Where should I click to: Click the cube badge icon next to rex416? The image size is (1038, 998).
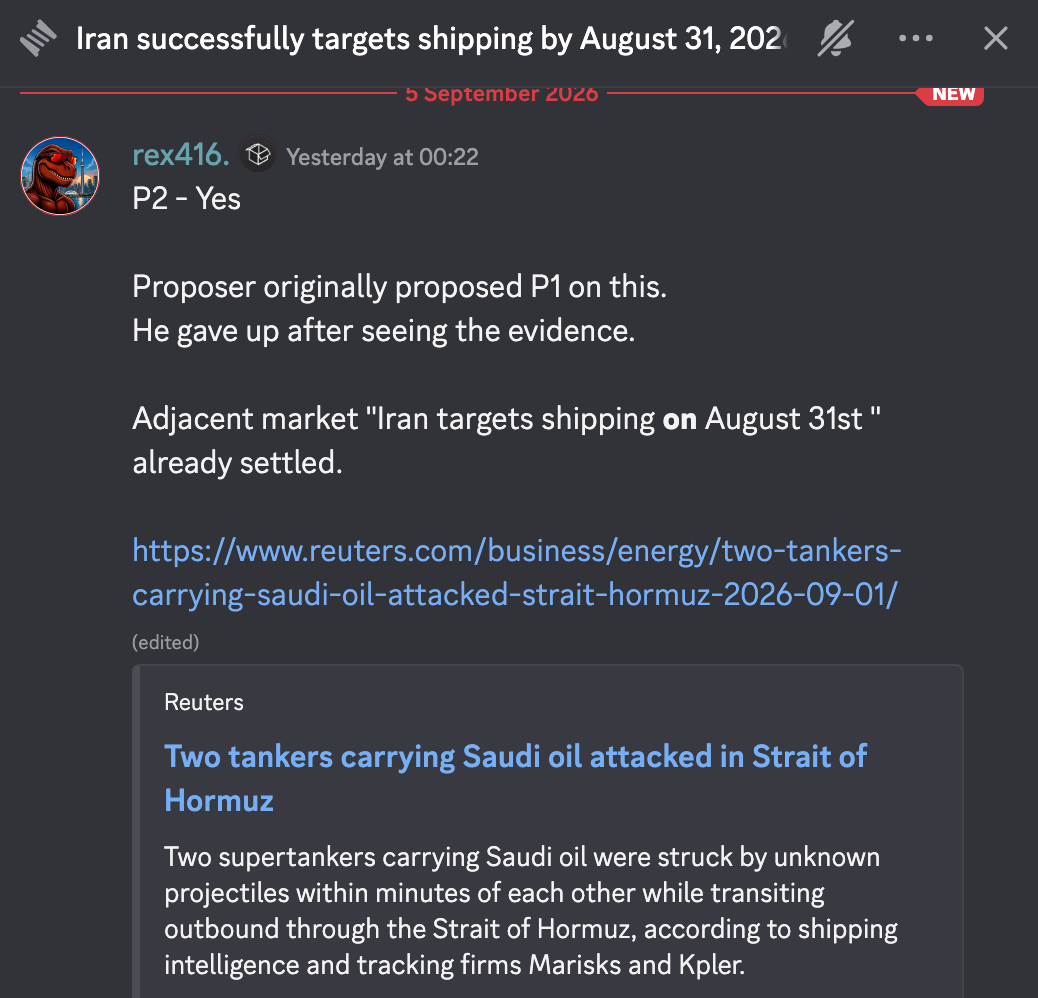click(x=258, y=155)
